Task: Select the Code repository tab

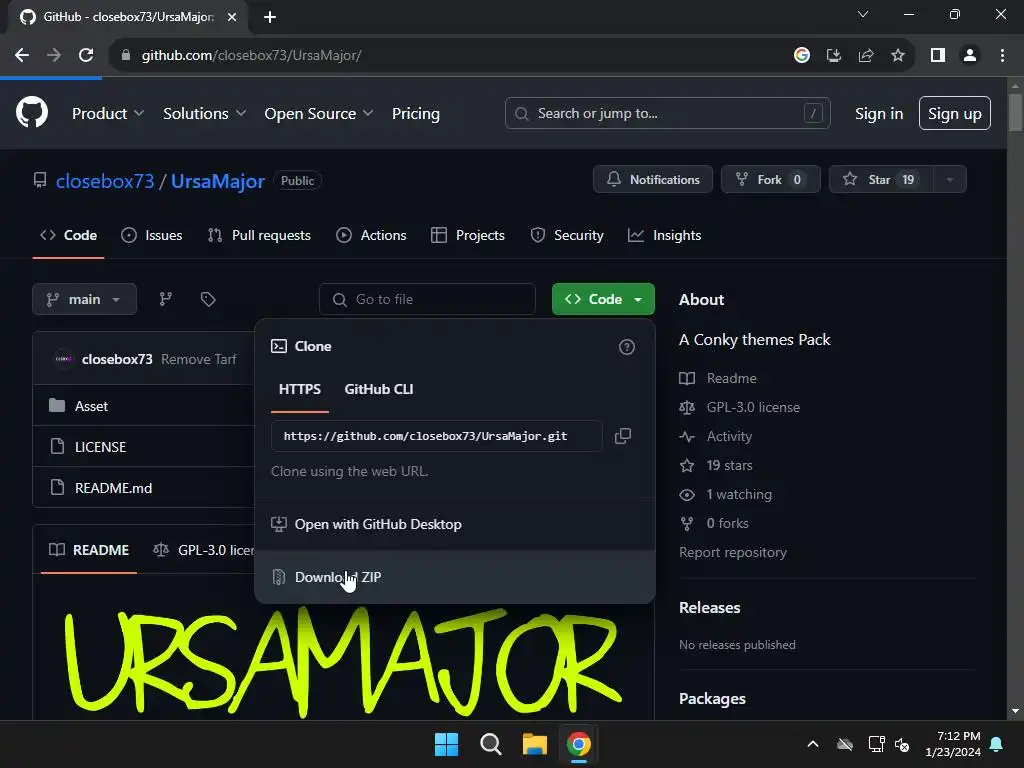Action: point(68,235)
